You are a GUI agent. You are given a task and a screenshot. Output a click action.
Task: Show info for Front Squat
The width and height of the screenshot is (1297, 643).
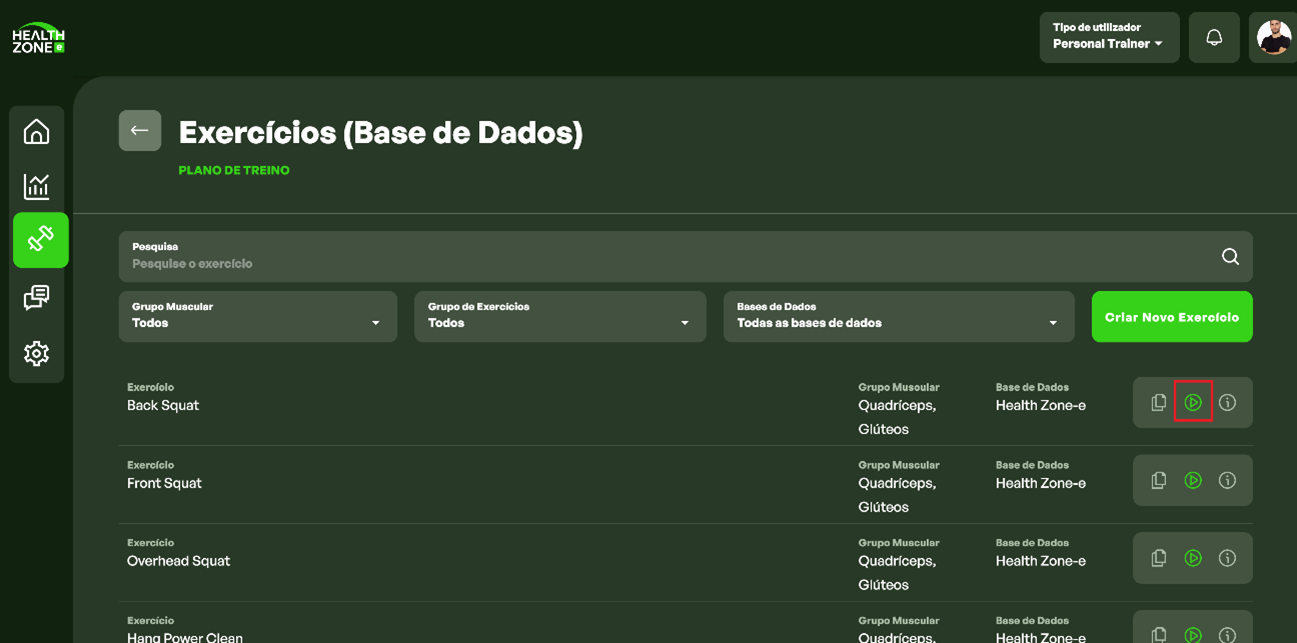1228,480
